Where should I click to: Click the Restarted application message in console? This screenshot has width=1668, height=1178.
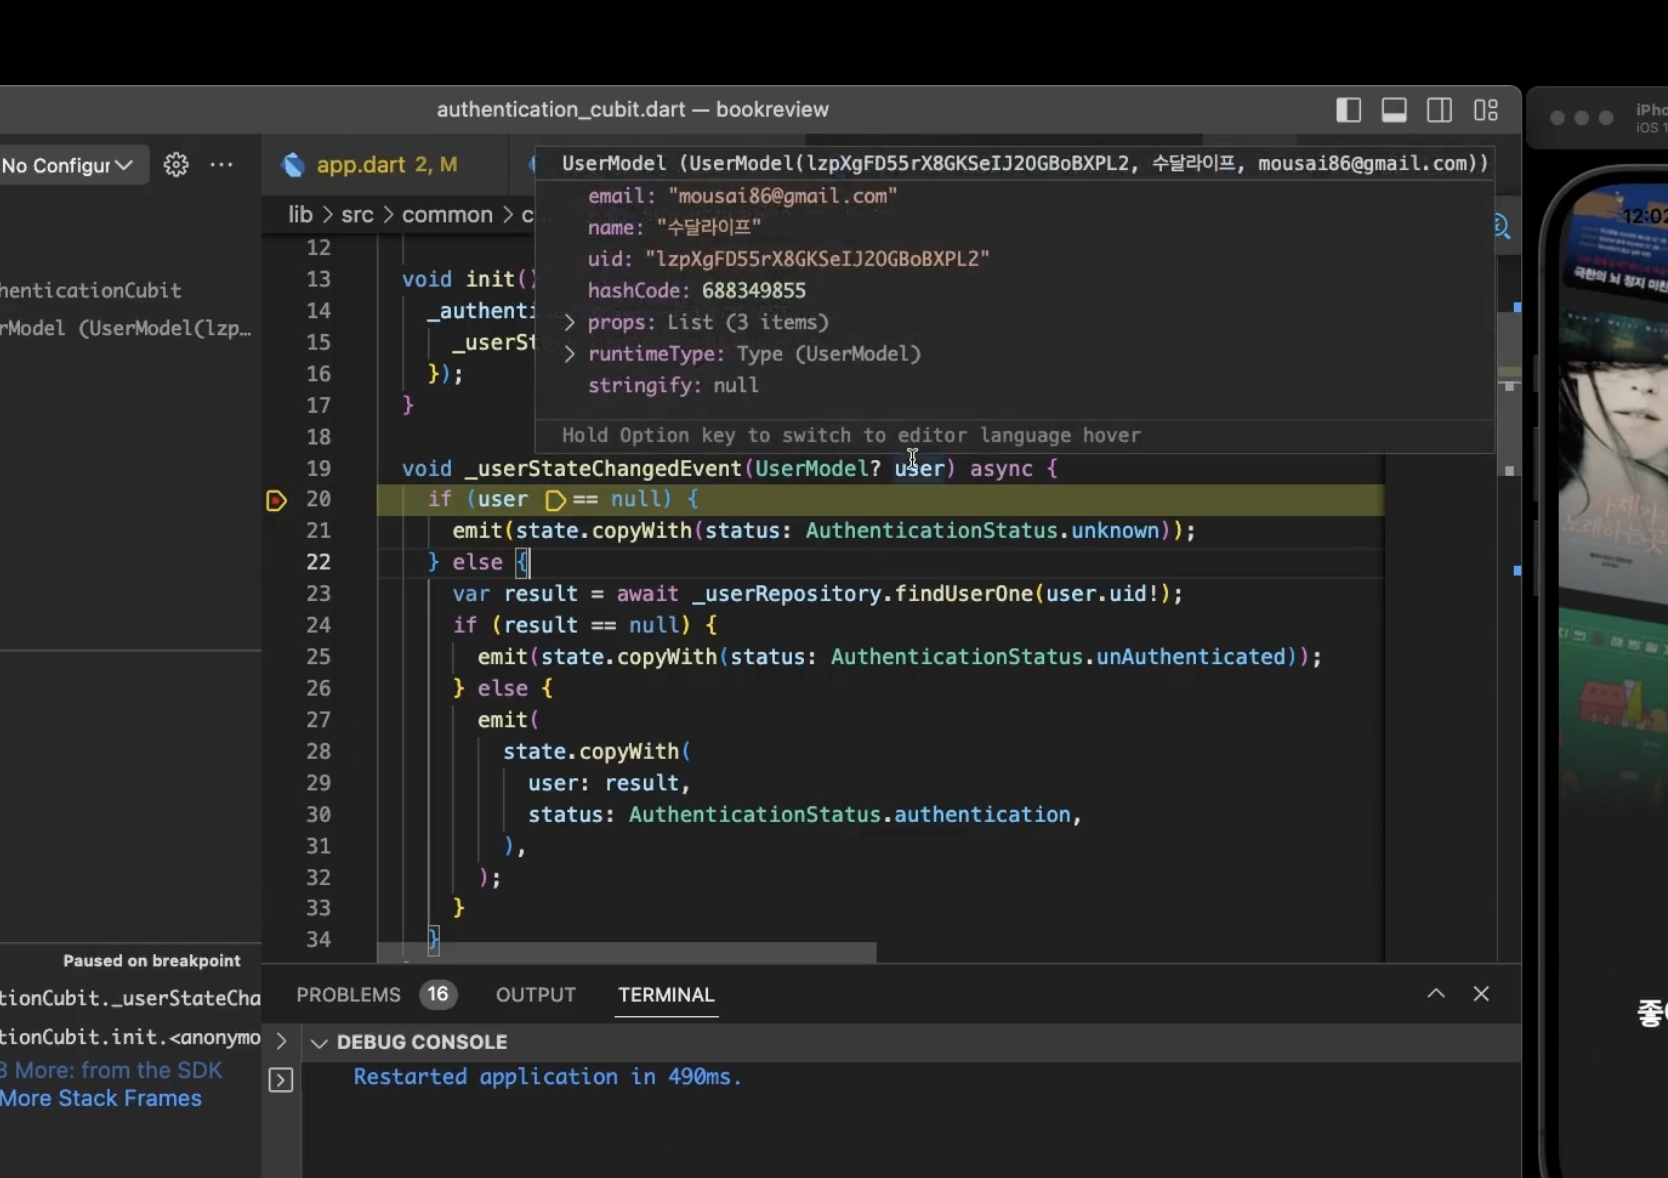547,1077
